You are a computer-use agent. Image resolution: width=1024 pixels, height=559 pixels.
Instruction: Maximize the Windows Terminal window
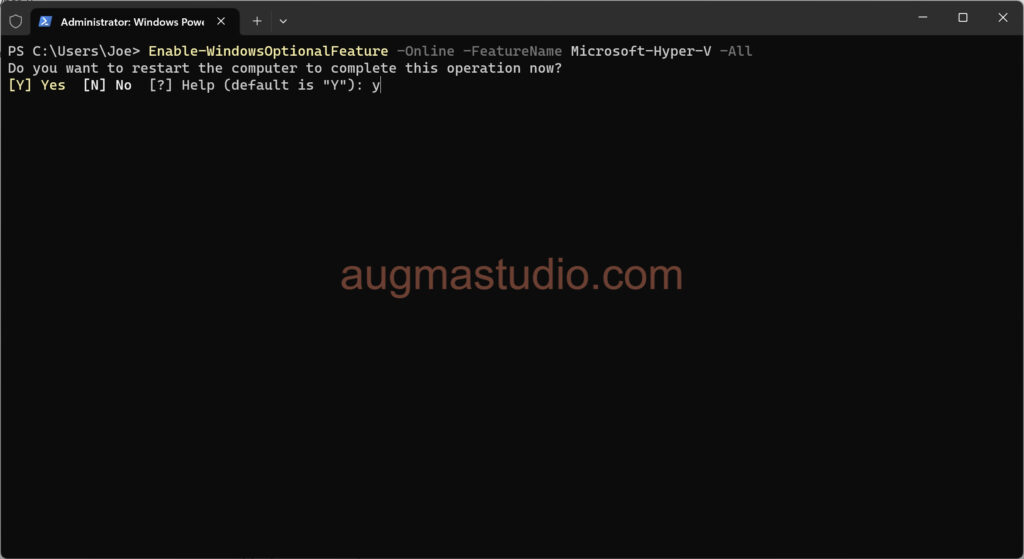click(962, 18)
